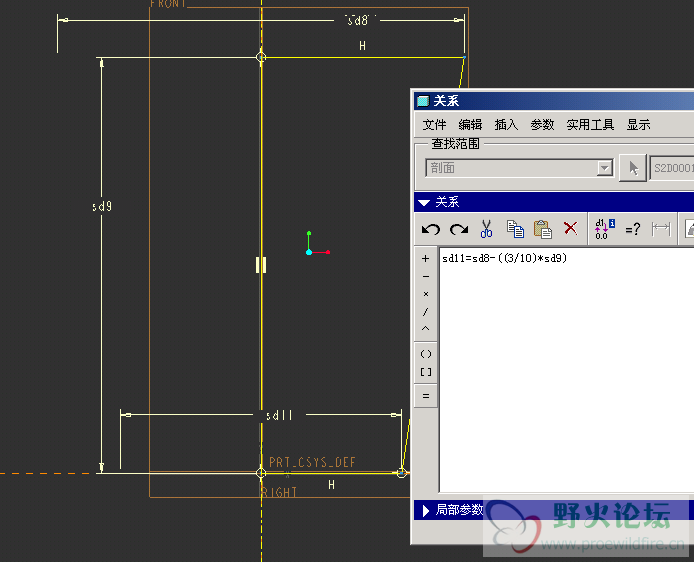
Task: Click the Undo icon in relations toolbar
Action: click(x=430, y=229)
